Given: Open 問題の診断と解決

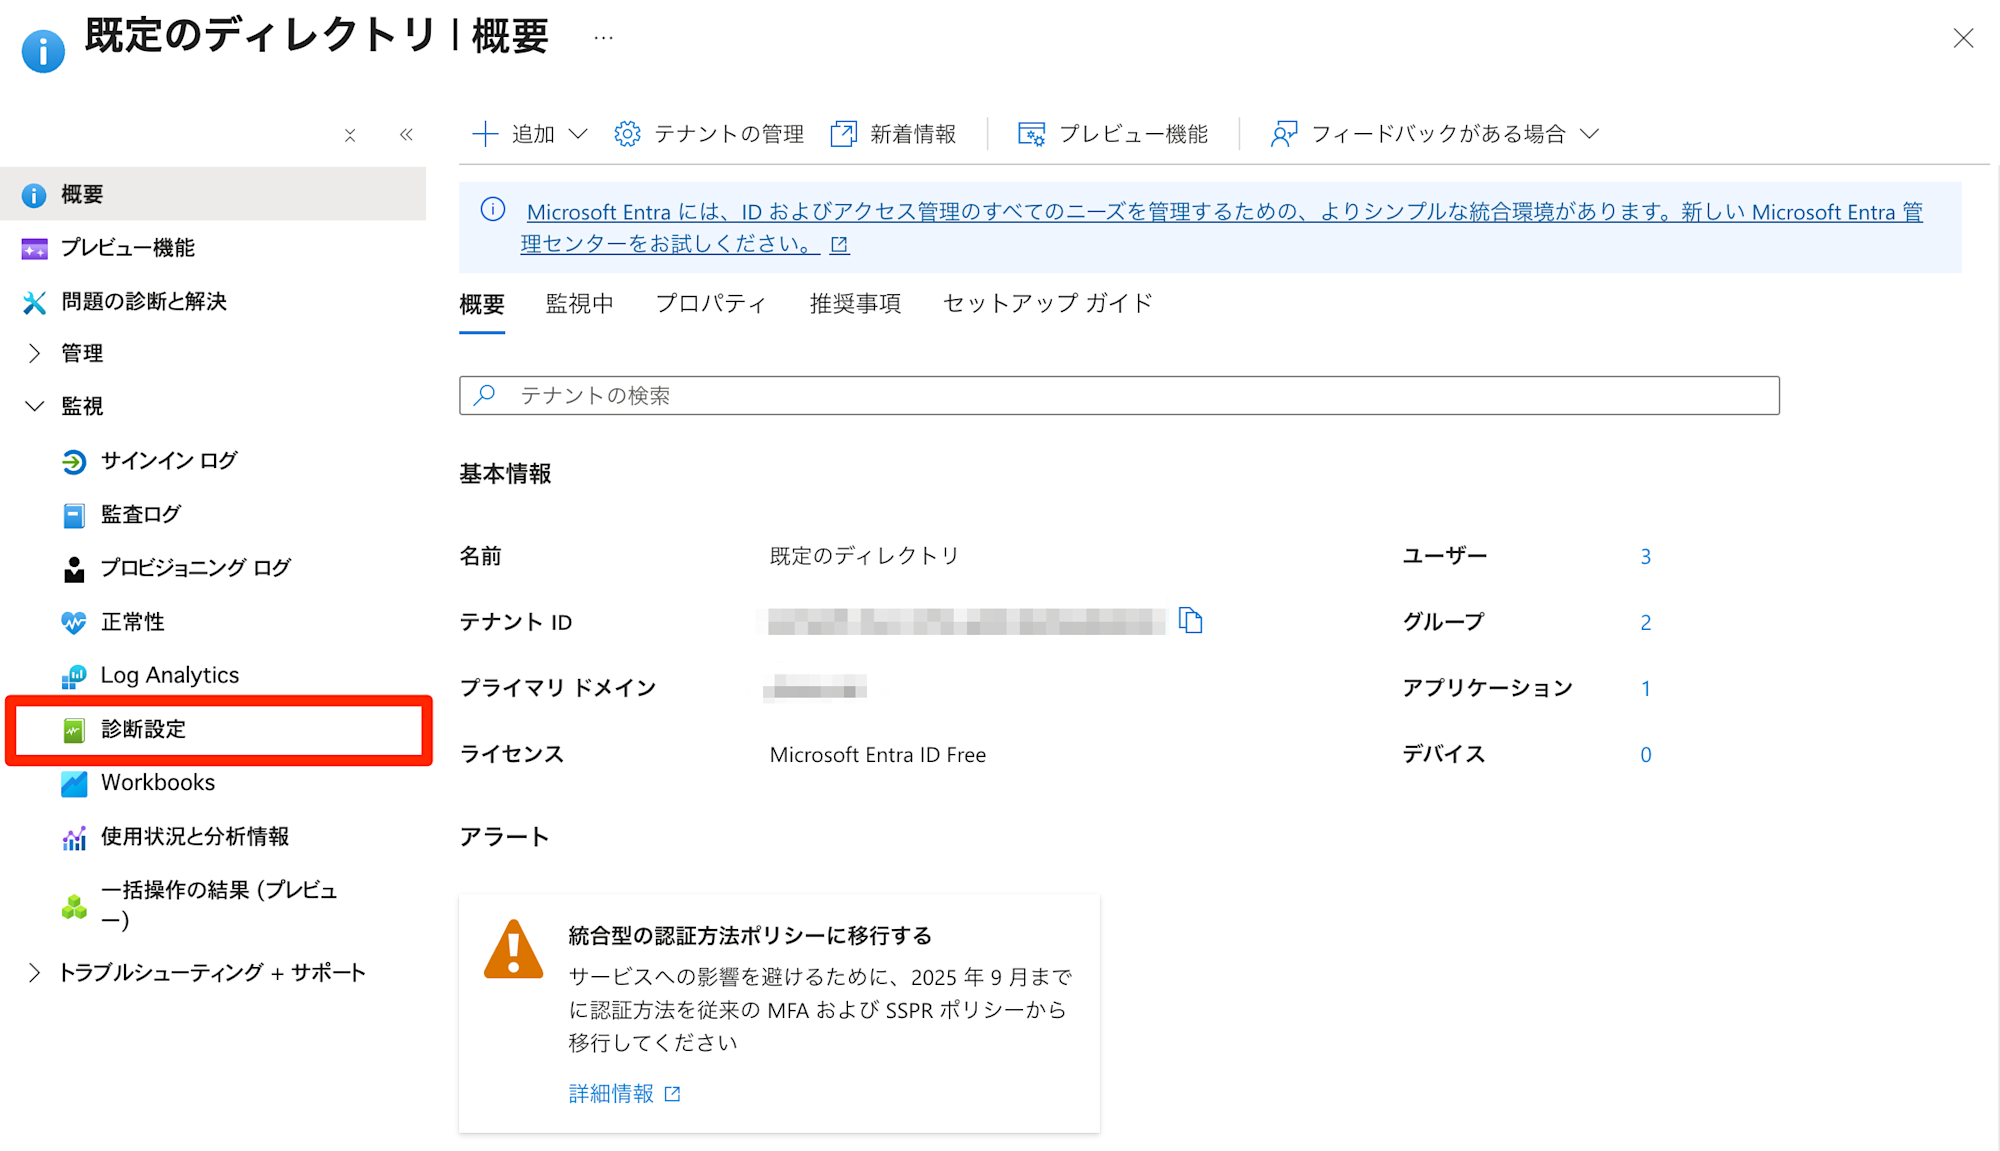Looking at the screenshot, I should (144, 302).
